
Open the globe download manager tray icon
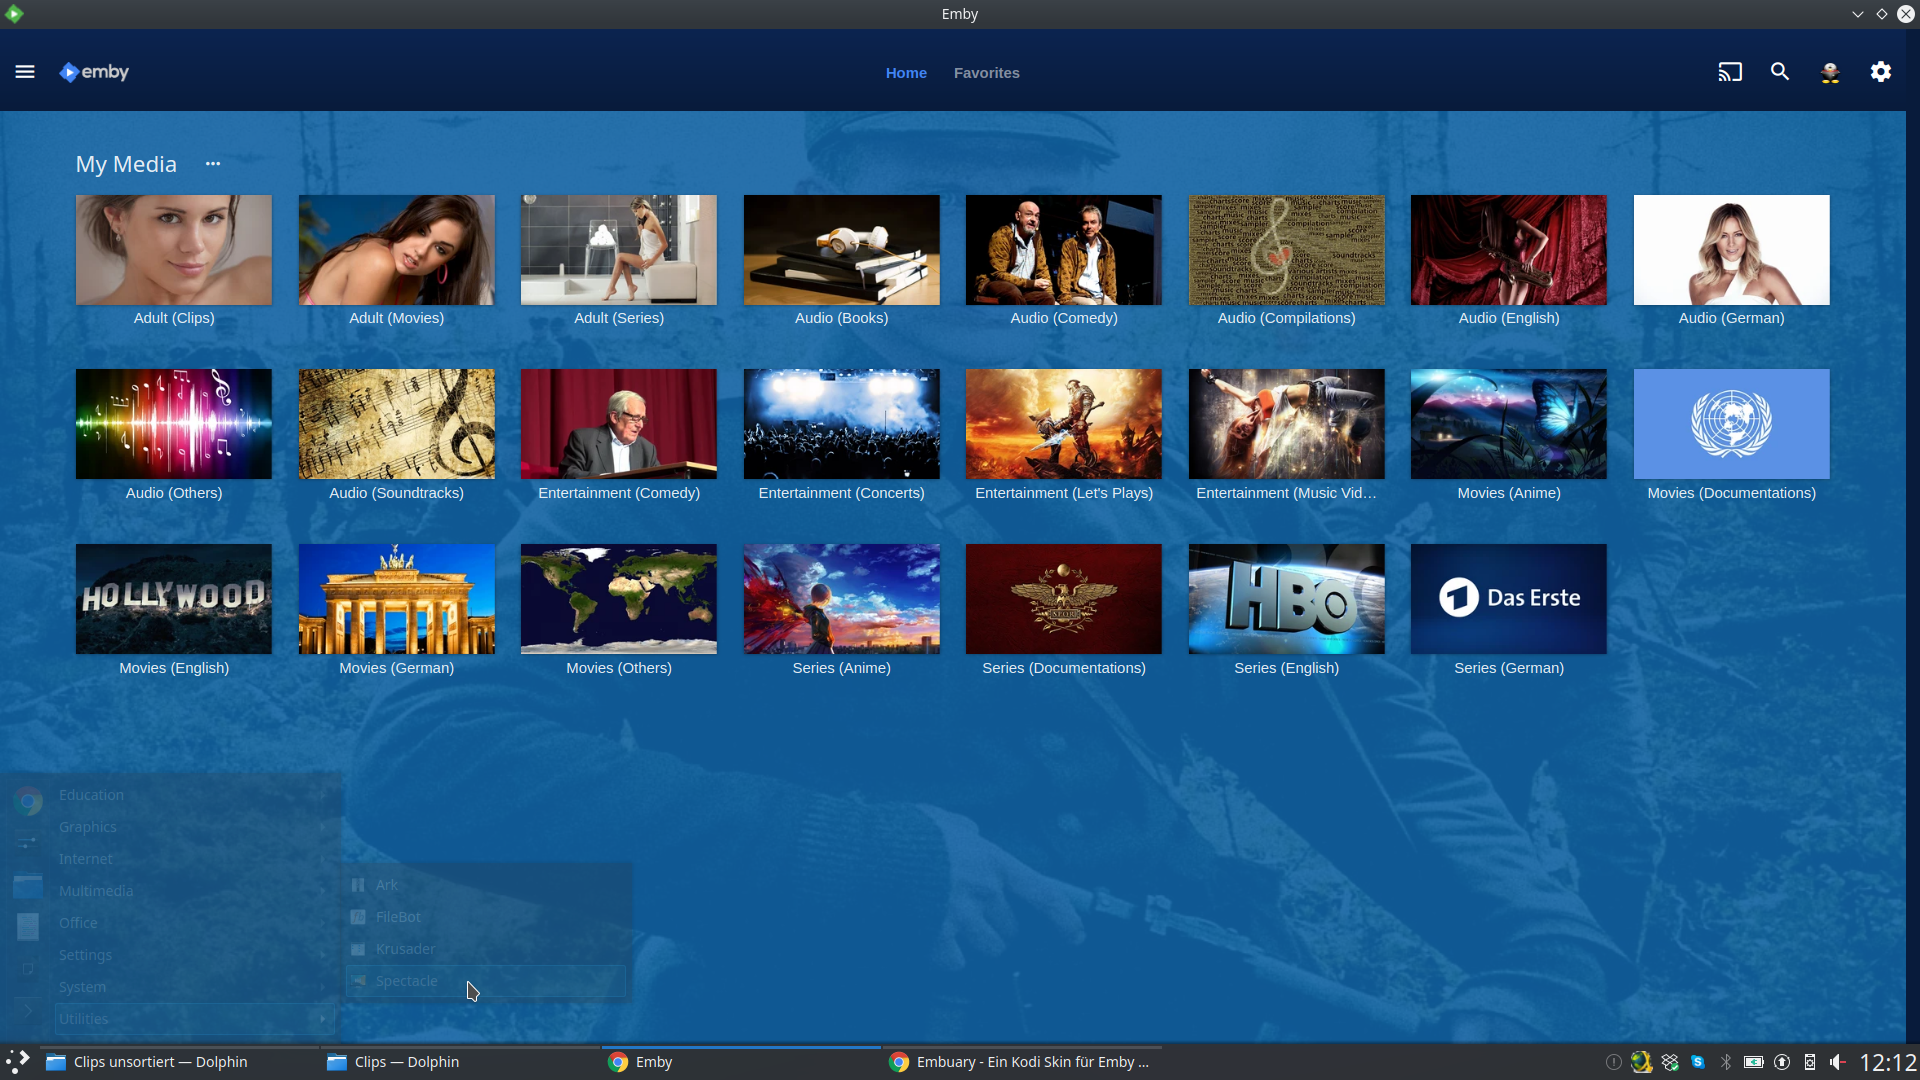pos(1641,1062)
